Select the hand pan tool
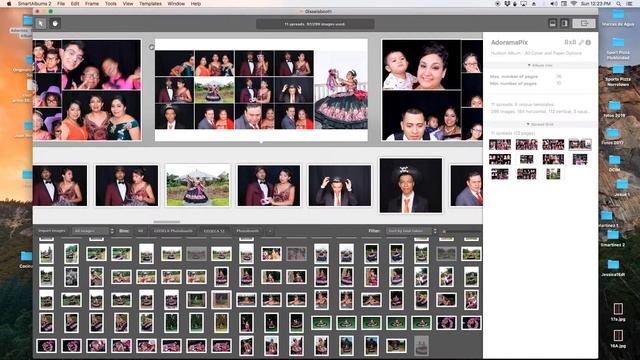 [55, 23]
